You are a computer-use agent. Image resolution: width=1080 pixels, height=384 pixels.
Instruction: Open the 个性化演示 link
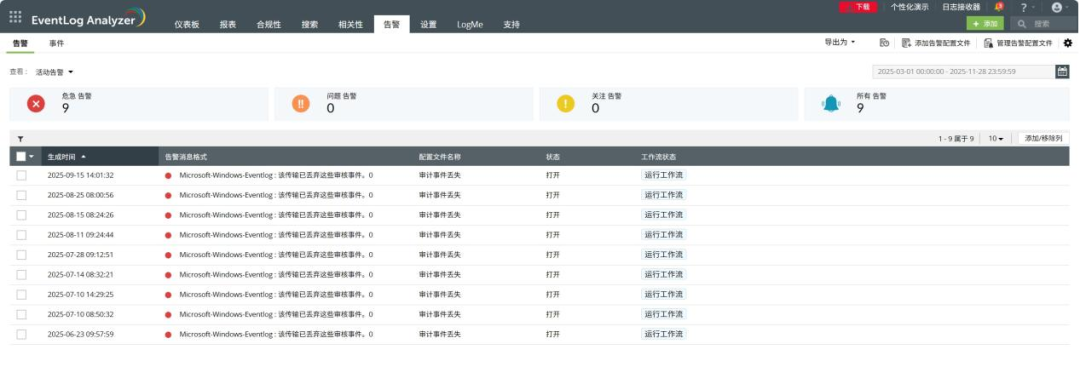pos(909,7)
